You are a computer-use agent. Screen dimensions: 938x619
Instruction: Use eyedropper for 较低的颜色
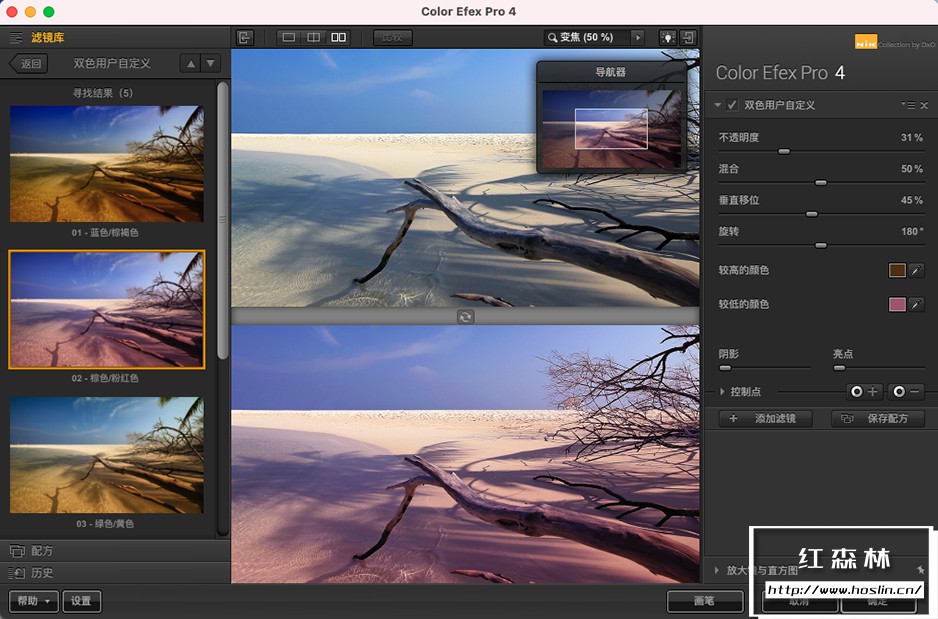pyautogui.click(x=915, y=304)
